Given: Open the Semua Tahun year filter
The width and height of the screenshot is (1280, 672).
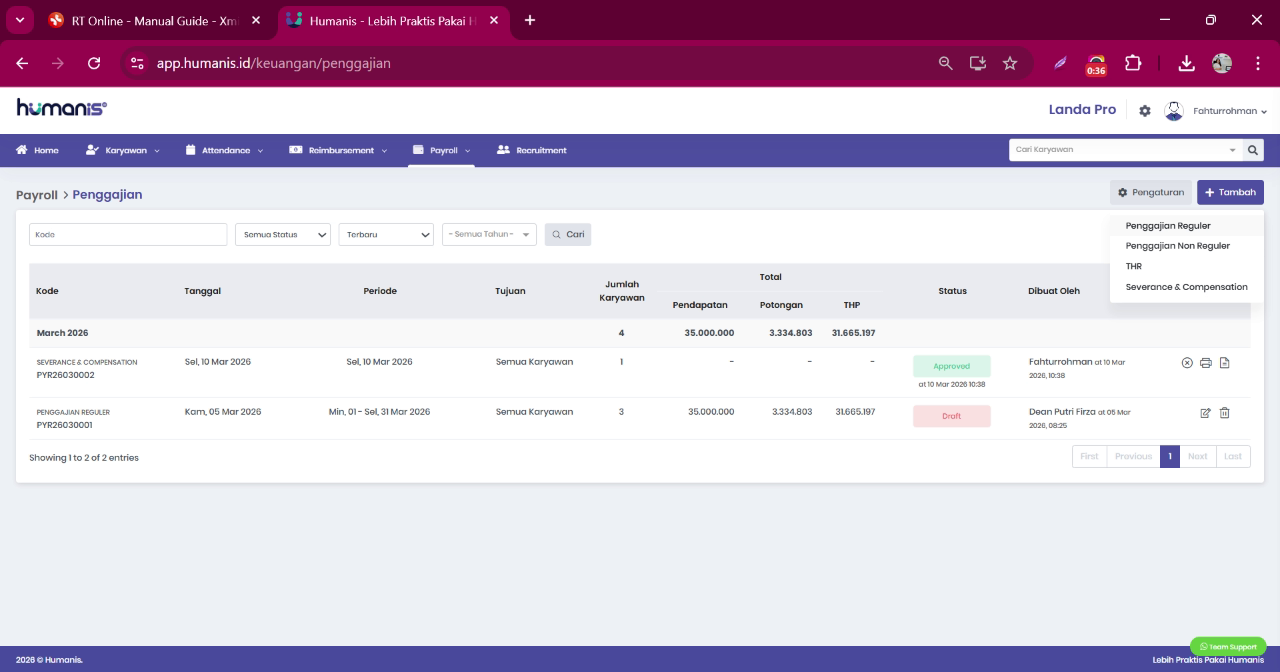Looking at the screenshot, I should click(x=489, y=234).
